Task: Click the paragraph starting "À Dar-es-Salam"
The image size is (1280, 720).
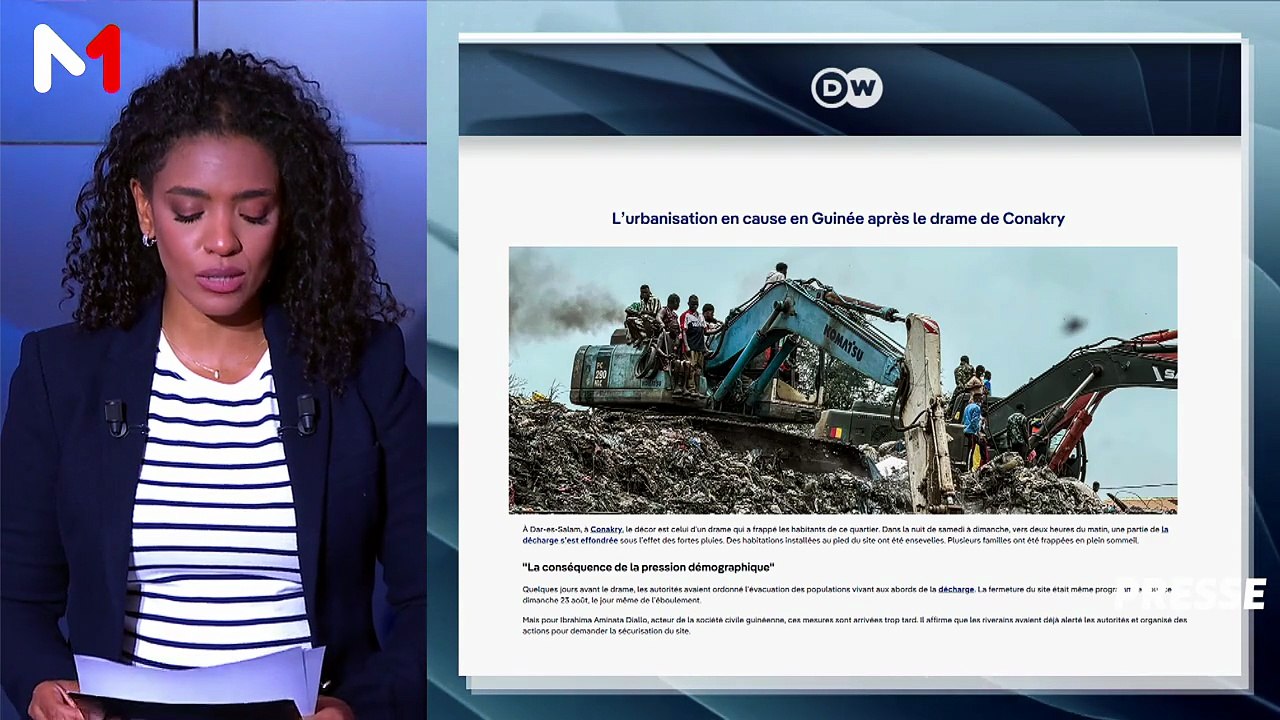Action: [845, 535]
